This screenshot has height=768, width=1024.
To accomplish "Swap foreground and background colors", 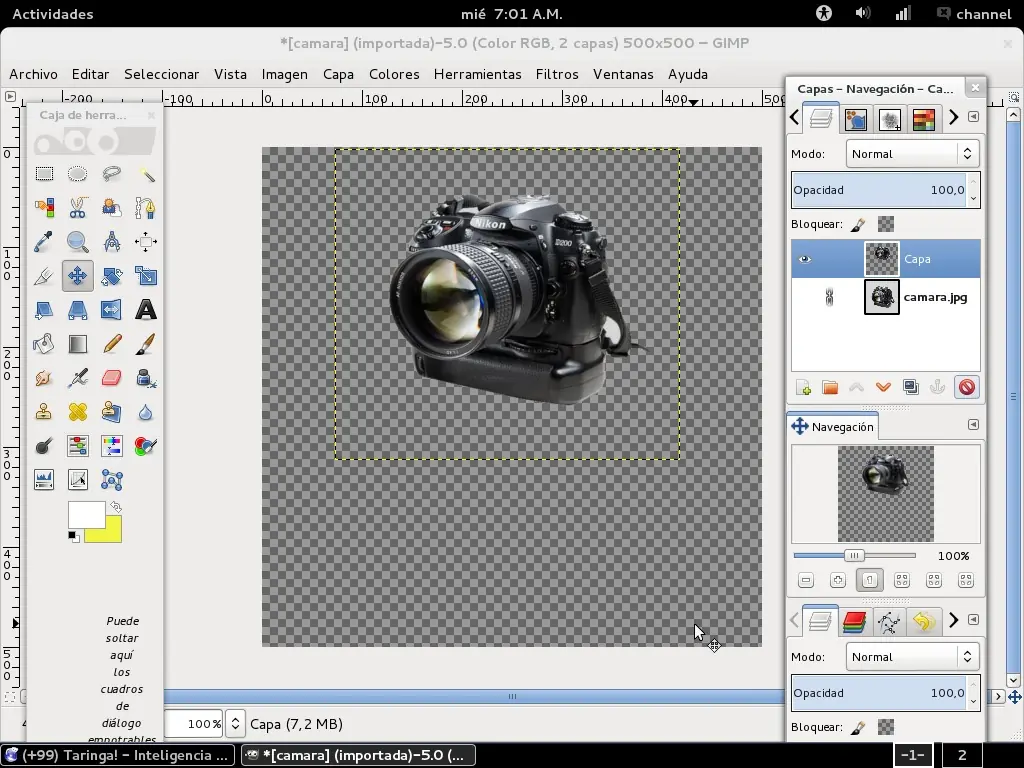I will pyautogui.click(x=116, y=507).
